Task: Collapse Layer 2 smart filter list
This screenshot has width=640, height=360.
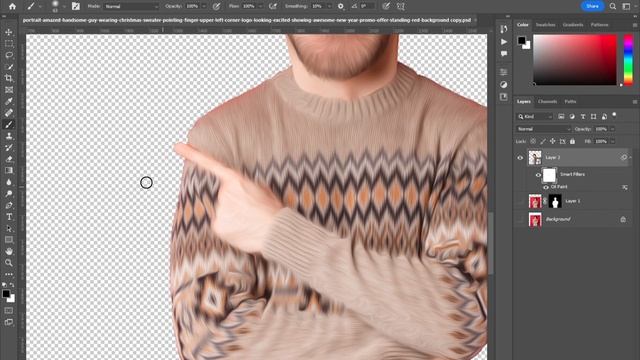Action: point(630,157)
